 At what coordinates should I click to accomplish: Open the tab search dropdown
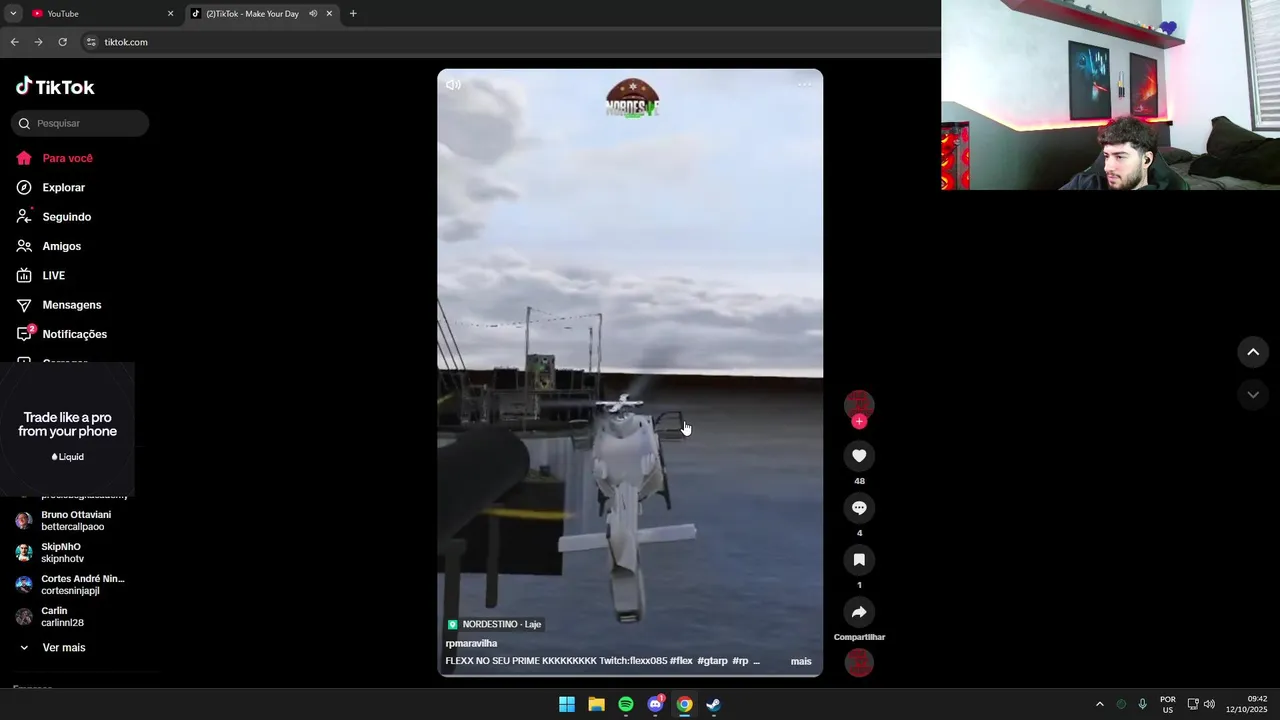(13, 14)
